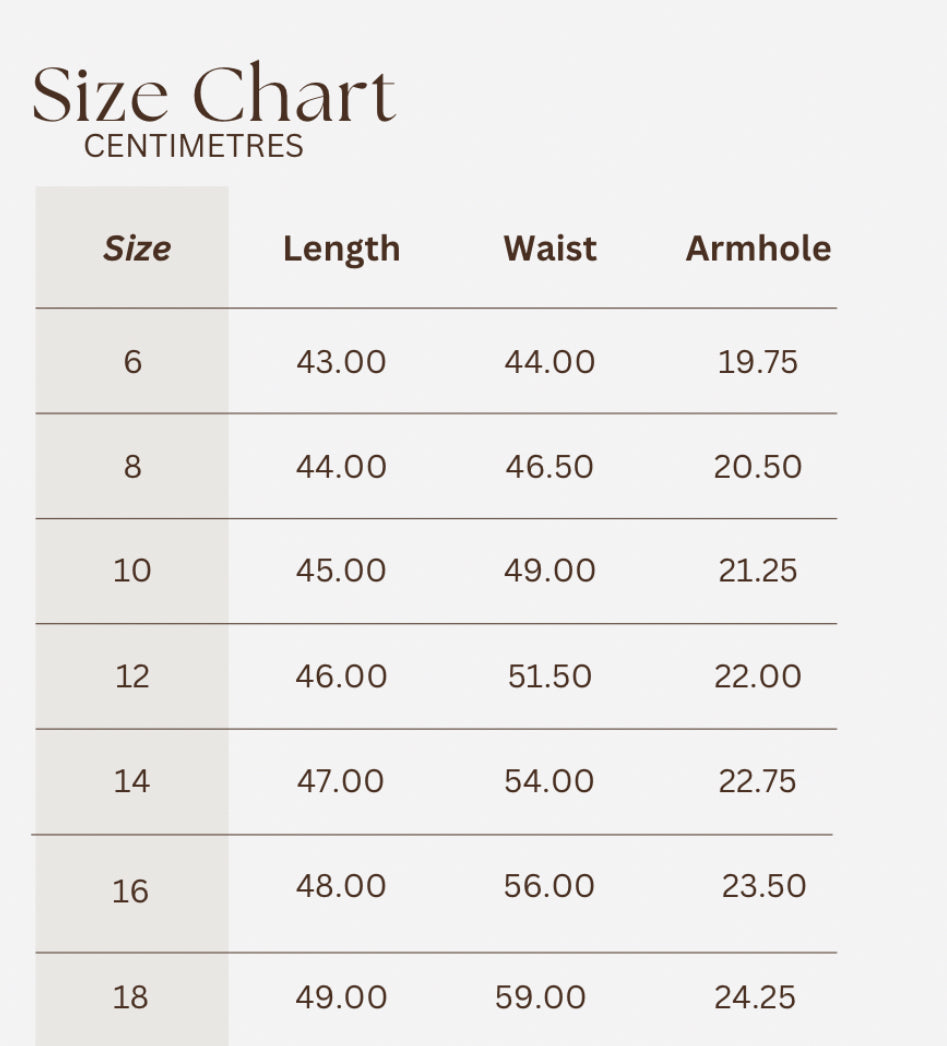Click the 48.00 length value
The image size is (947, 1046).
[x=341, y=887]
